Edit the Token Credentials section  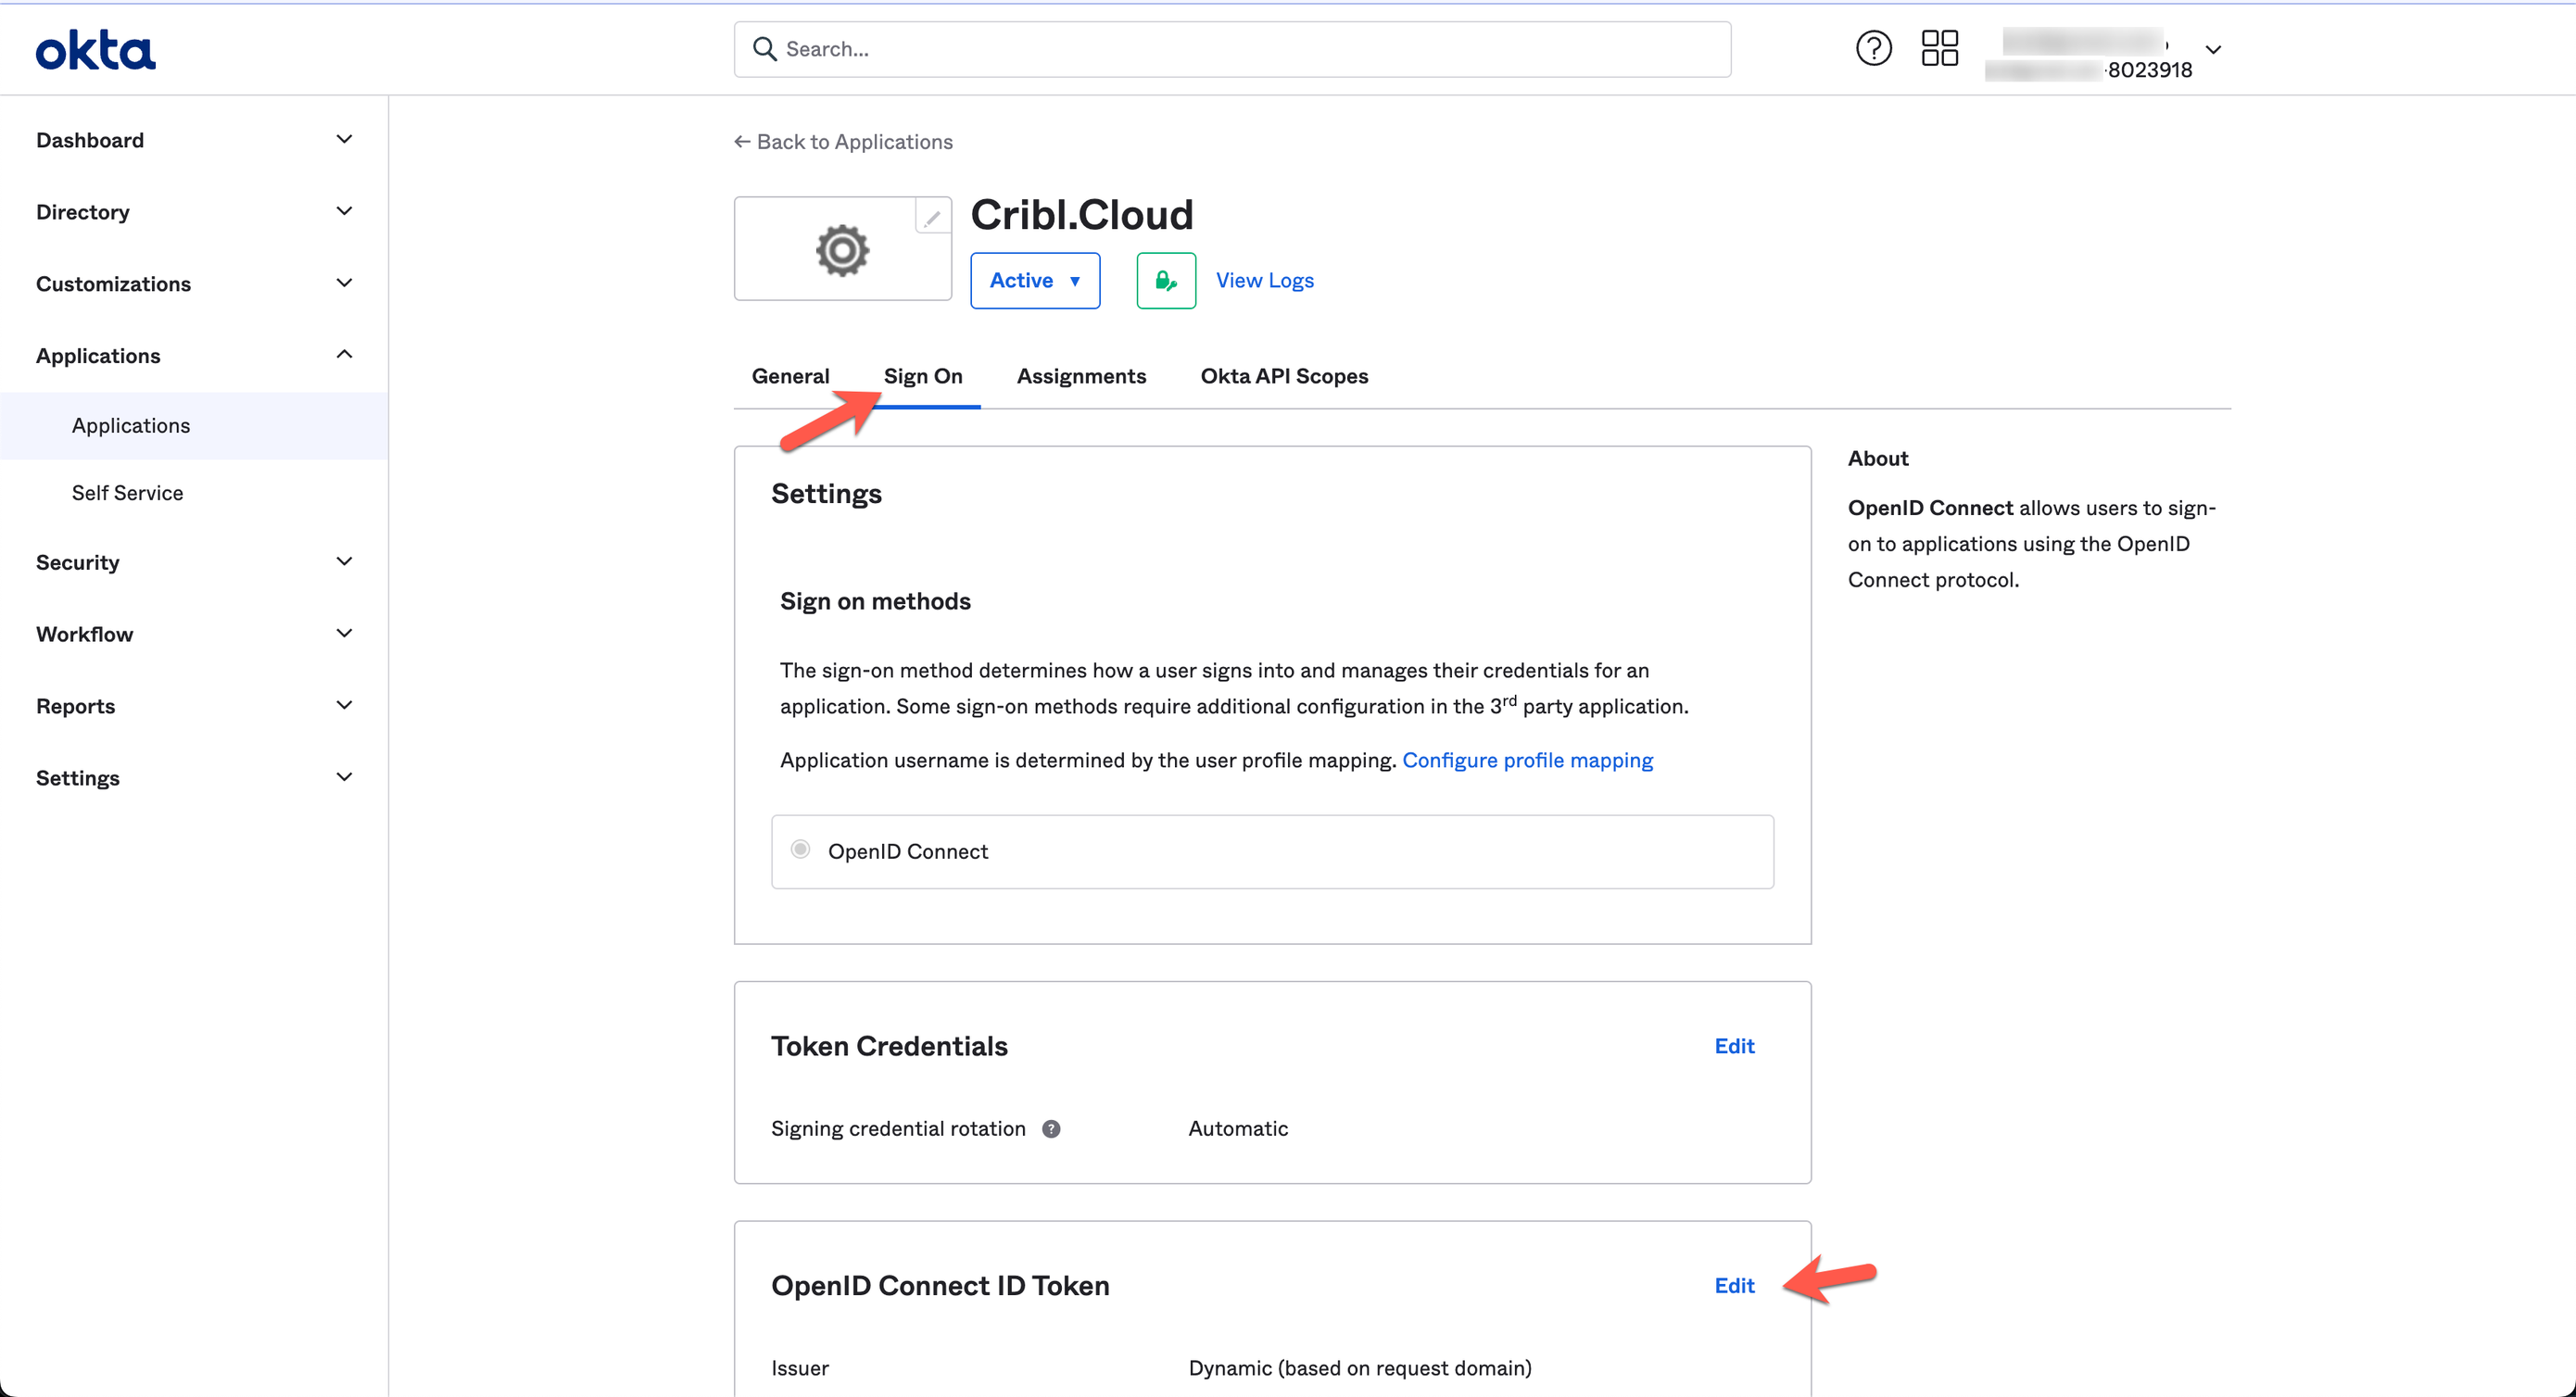point(1734,1045)
